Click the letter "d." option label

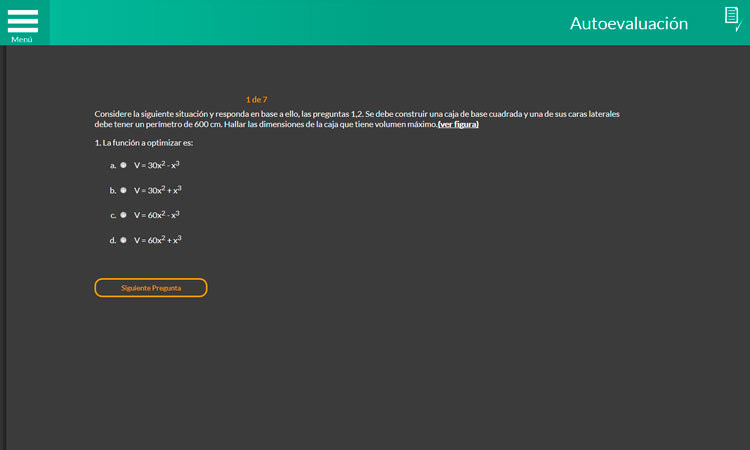pyautogui.click(x=113, y=240)
